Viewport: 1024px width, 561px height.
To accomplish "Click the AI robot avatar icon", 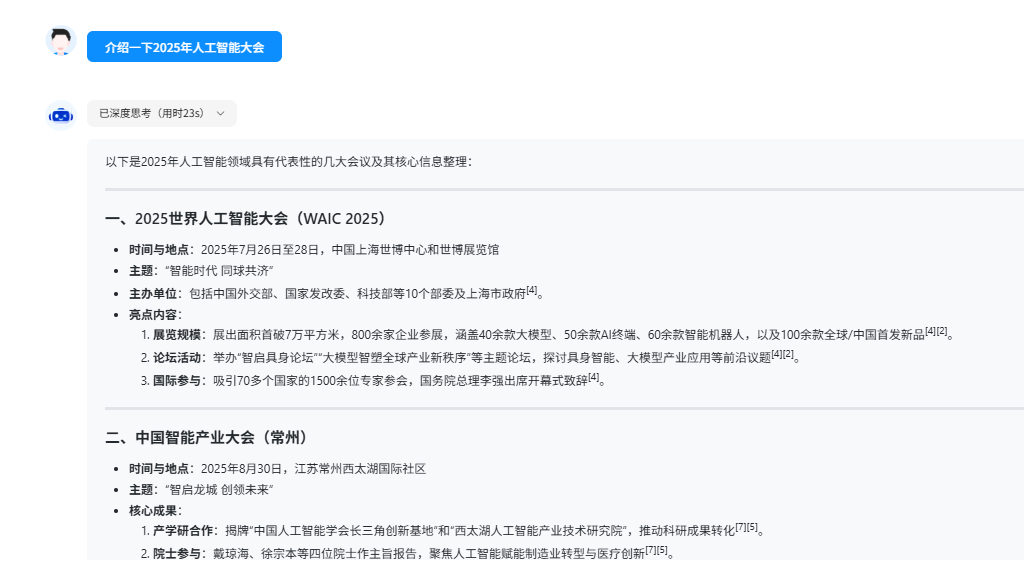I will pyautogui.click(x=62, y=115).
